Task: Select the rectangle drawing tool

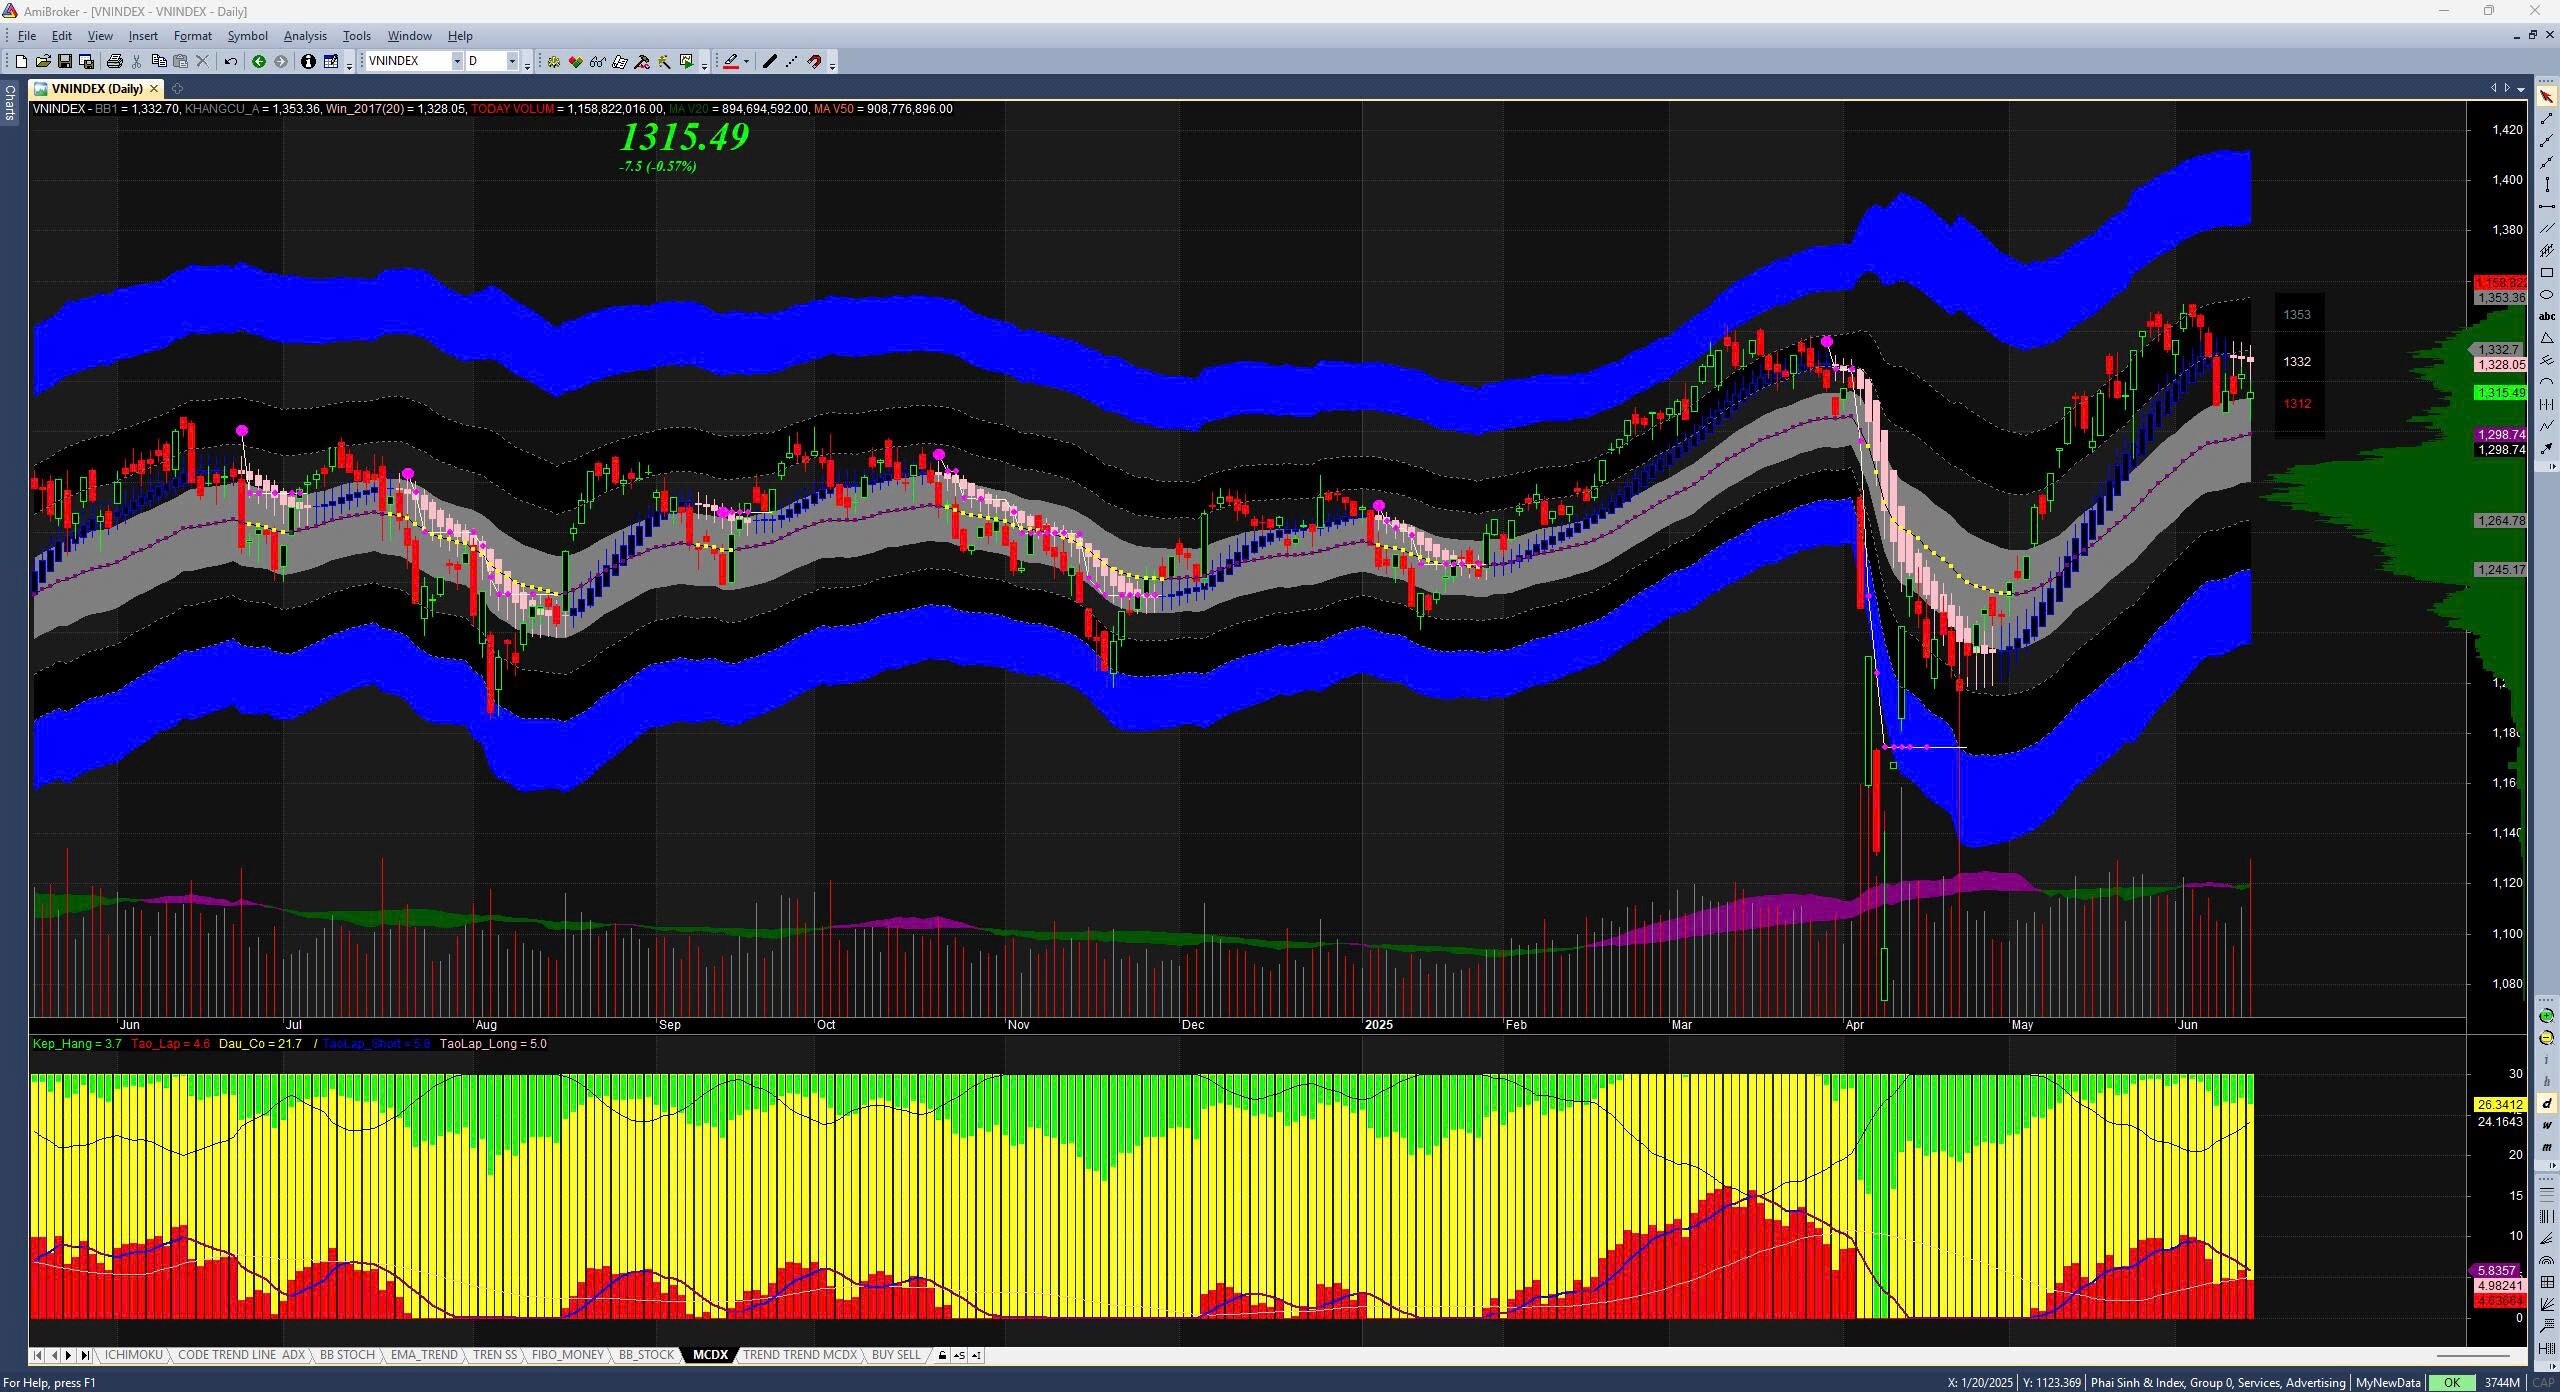Action: point(2546,272)
